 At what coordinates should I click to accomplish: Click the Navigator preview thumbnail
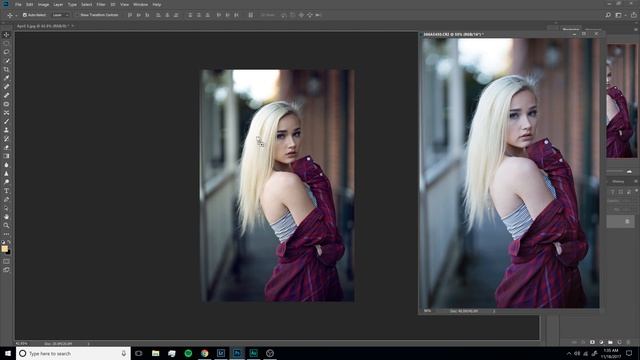coord(622,101)
